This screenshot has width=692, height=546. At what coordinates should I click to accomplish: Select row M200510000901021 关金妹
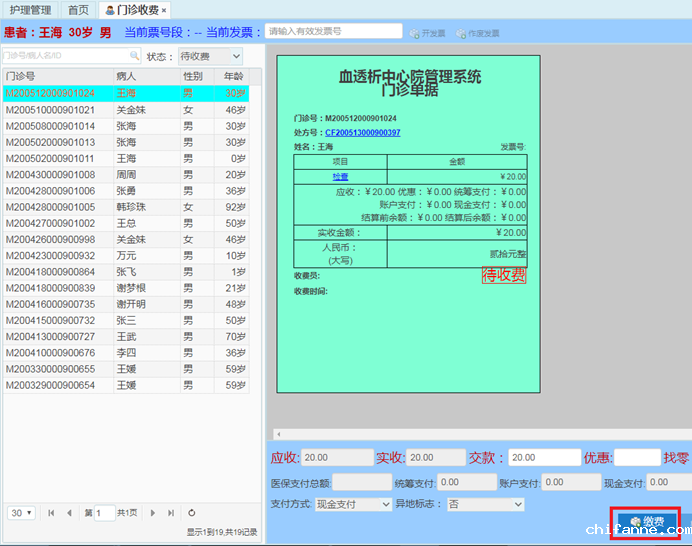126,110
